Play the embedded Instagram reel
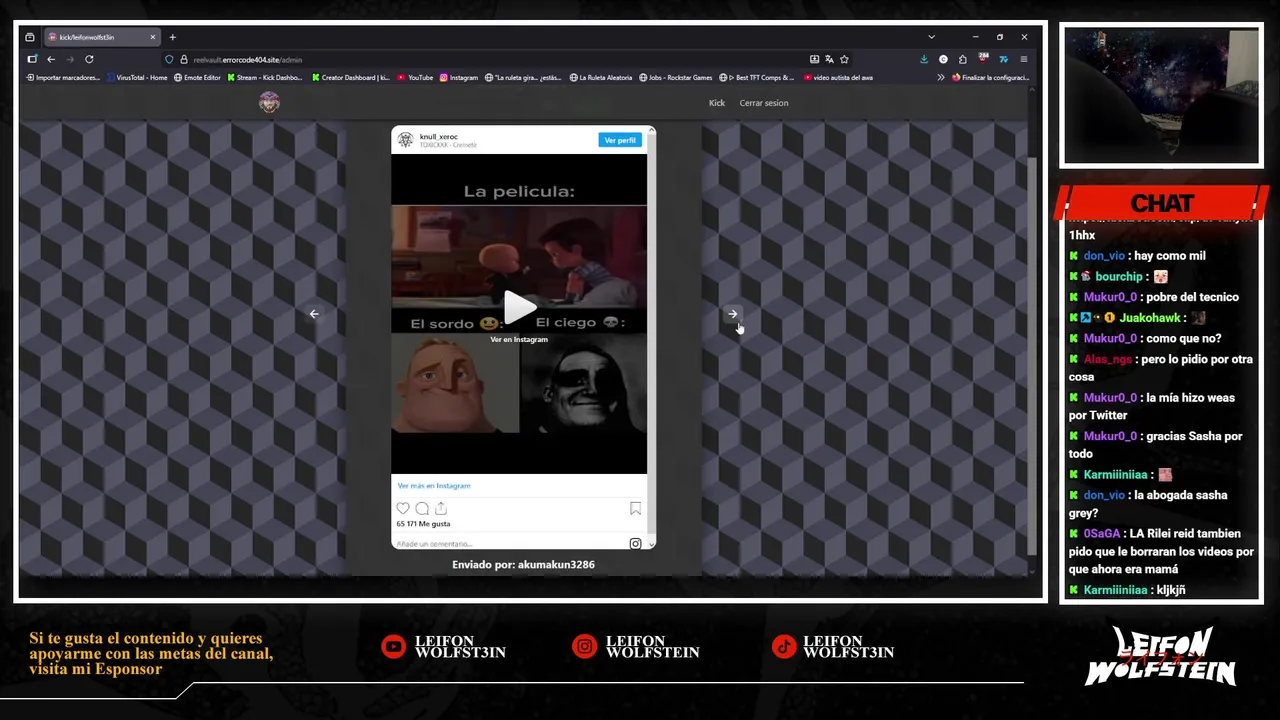 point(519,308)
